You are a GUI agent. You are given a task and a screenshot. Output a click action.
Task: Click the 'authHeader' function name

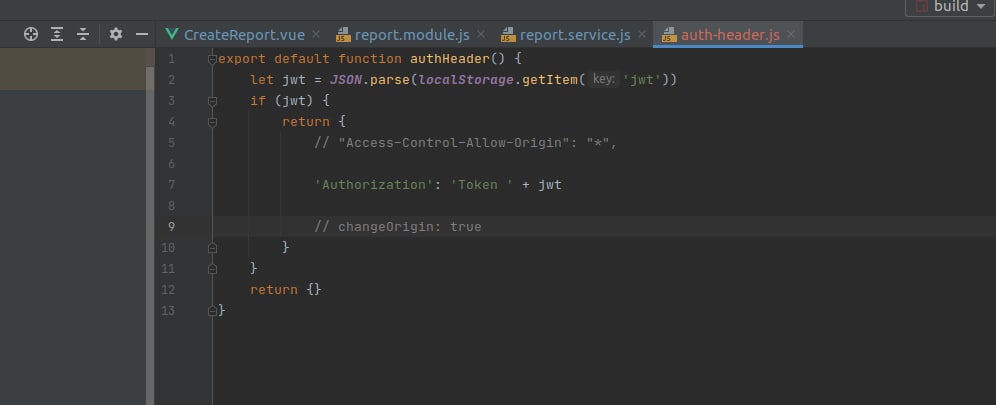[x=449, y=59]
